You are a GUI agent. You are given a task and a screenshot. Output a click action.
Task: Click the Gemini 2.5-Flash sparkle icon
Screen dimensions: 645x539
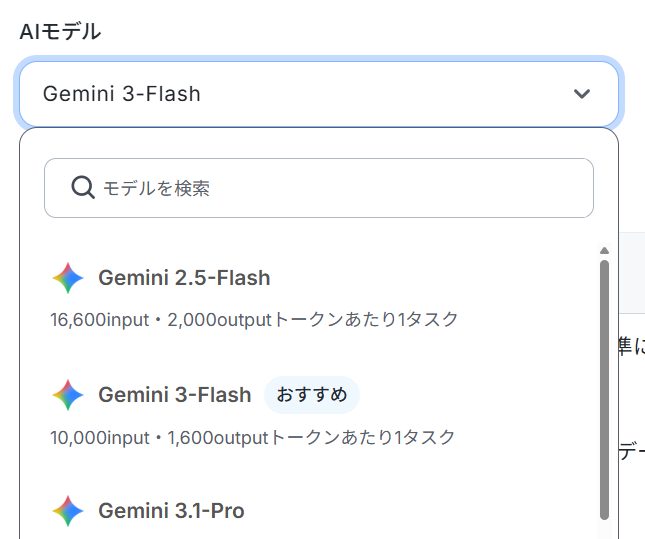click(68, 278)
